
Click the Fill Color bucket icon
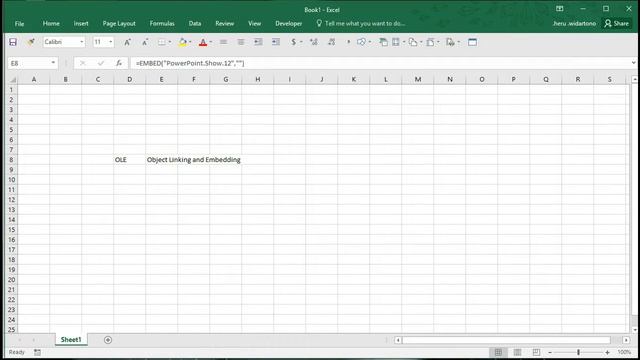point(182,42)
